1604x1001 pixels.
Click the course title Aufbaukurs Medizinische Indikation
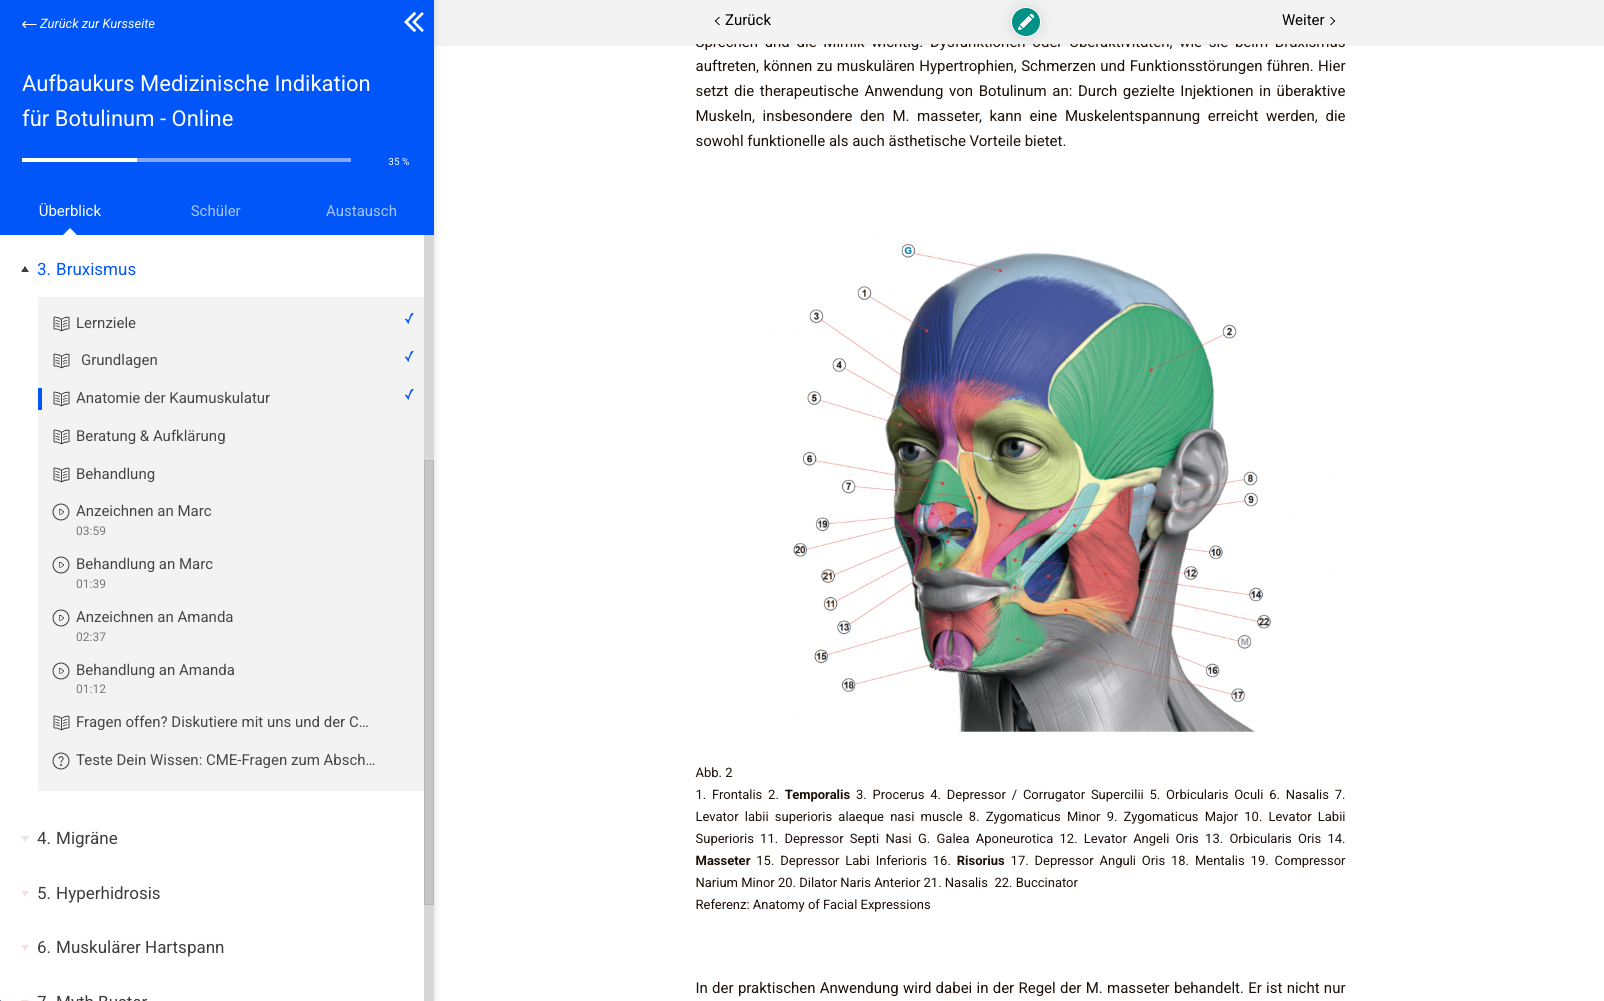coord(196,101)
